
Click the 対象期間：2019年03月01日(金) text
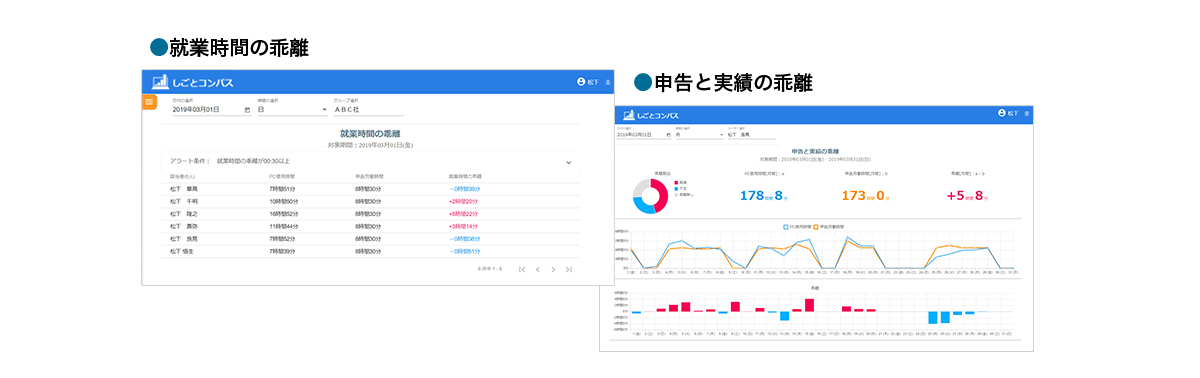coord(370,145)
